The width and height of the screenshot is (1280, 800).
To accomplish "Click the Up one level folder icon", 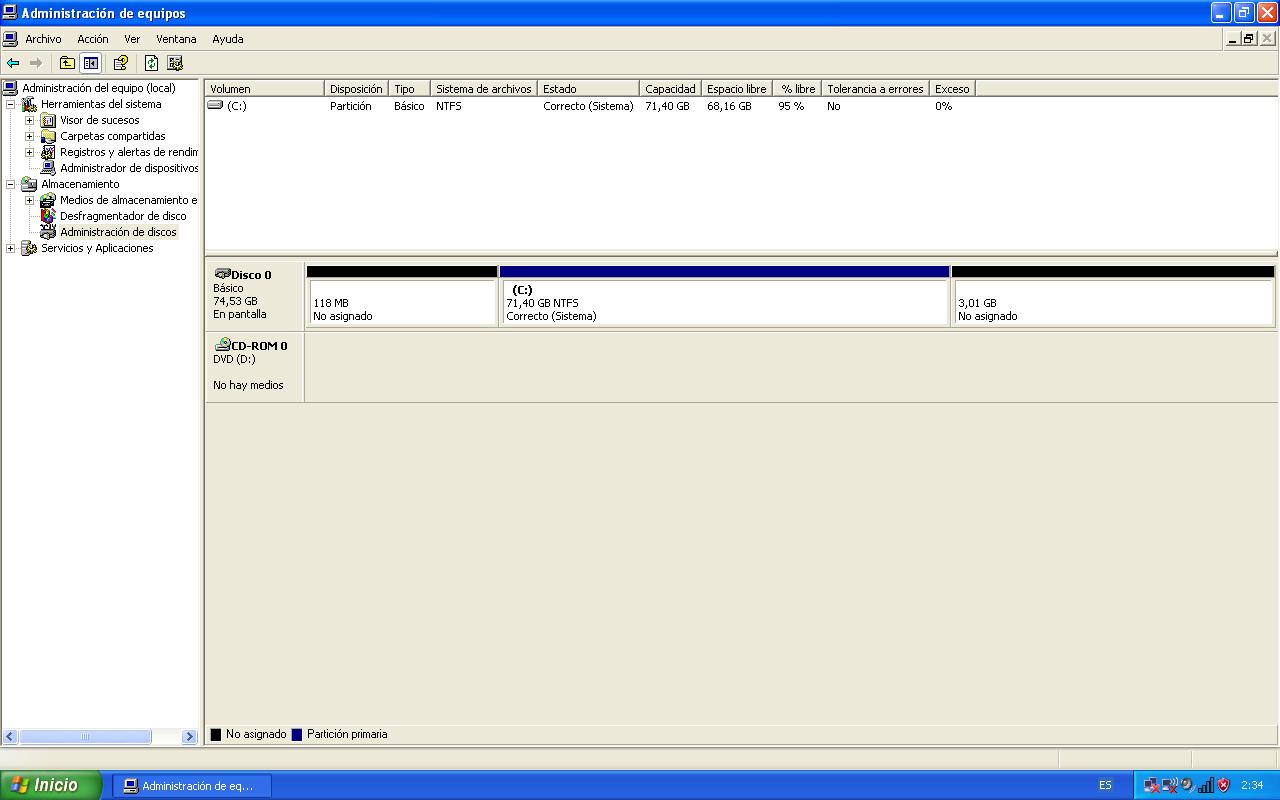I will coord(67,63).
